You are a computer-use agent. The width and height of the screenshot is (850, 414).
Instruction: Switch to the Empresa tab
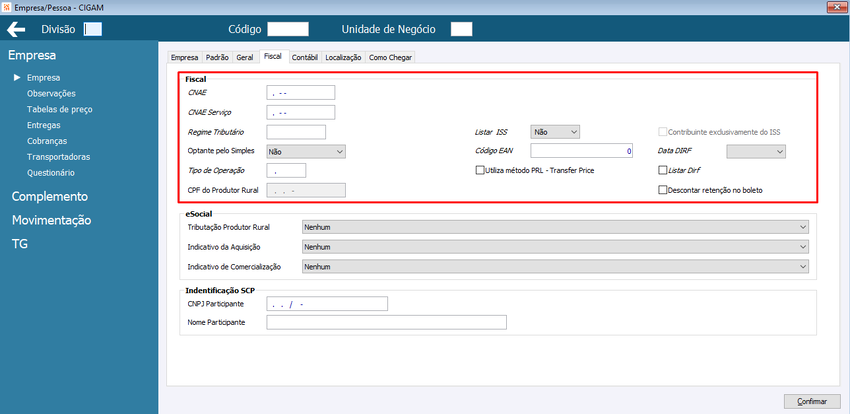tap(184, 57)
